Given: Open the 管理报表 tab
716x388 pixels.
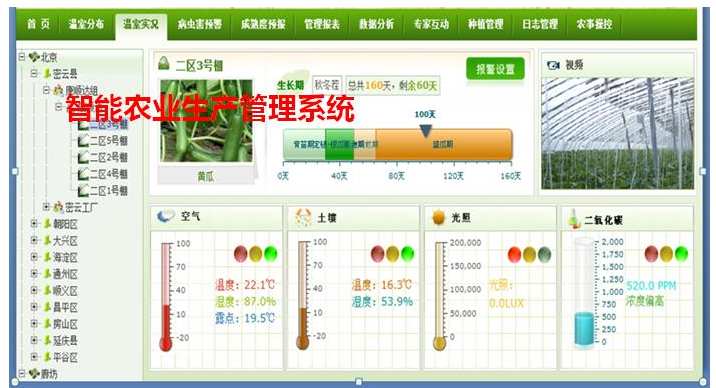Looking at the screenshot, I should [322, 24].
